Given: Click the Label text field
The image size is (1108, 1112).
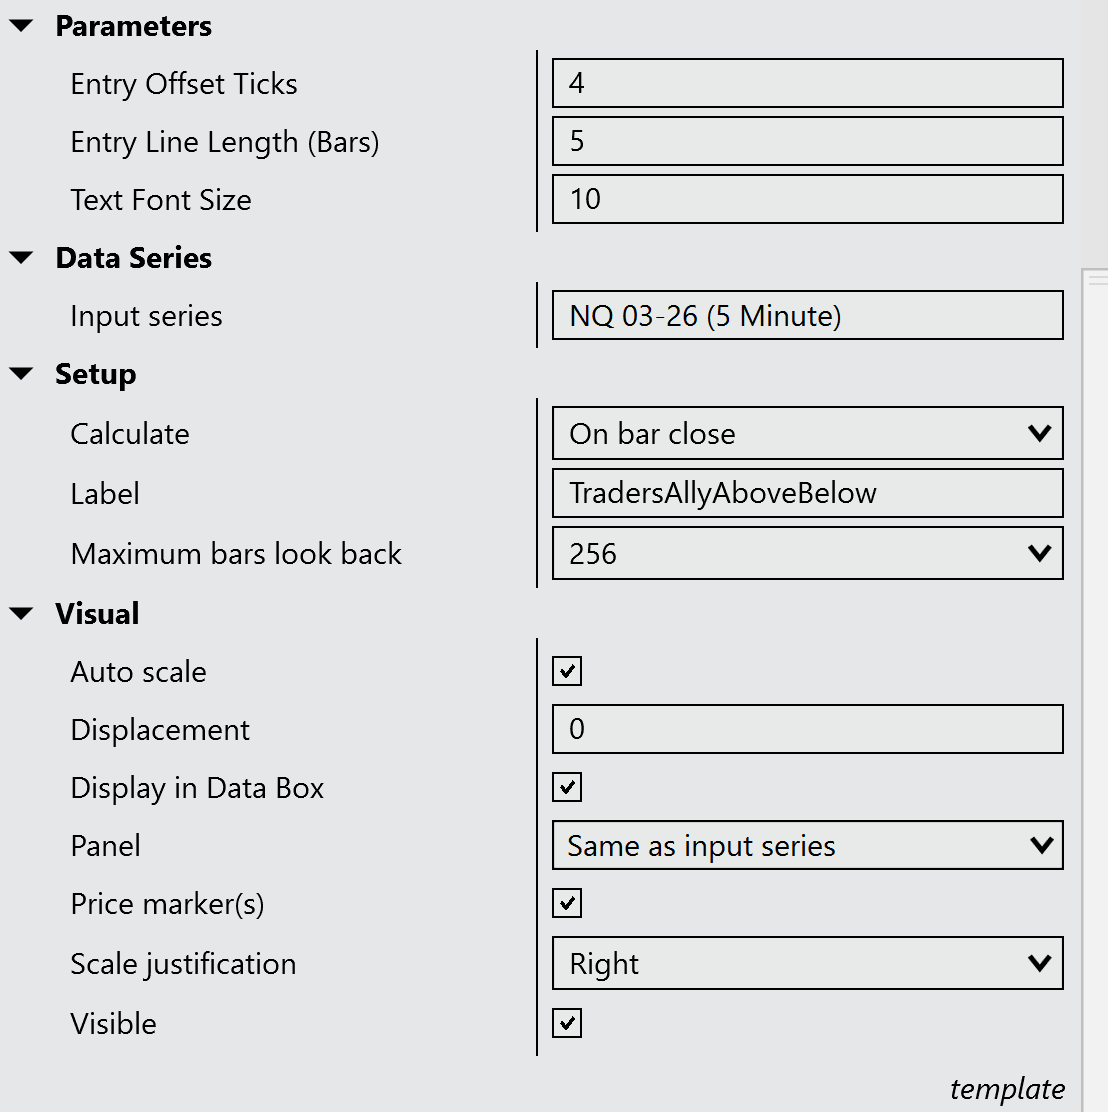Looking at the screenshot, I should (807, 493).
